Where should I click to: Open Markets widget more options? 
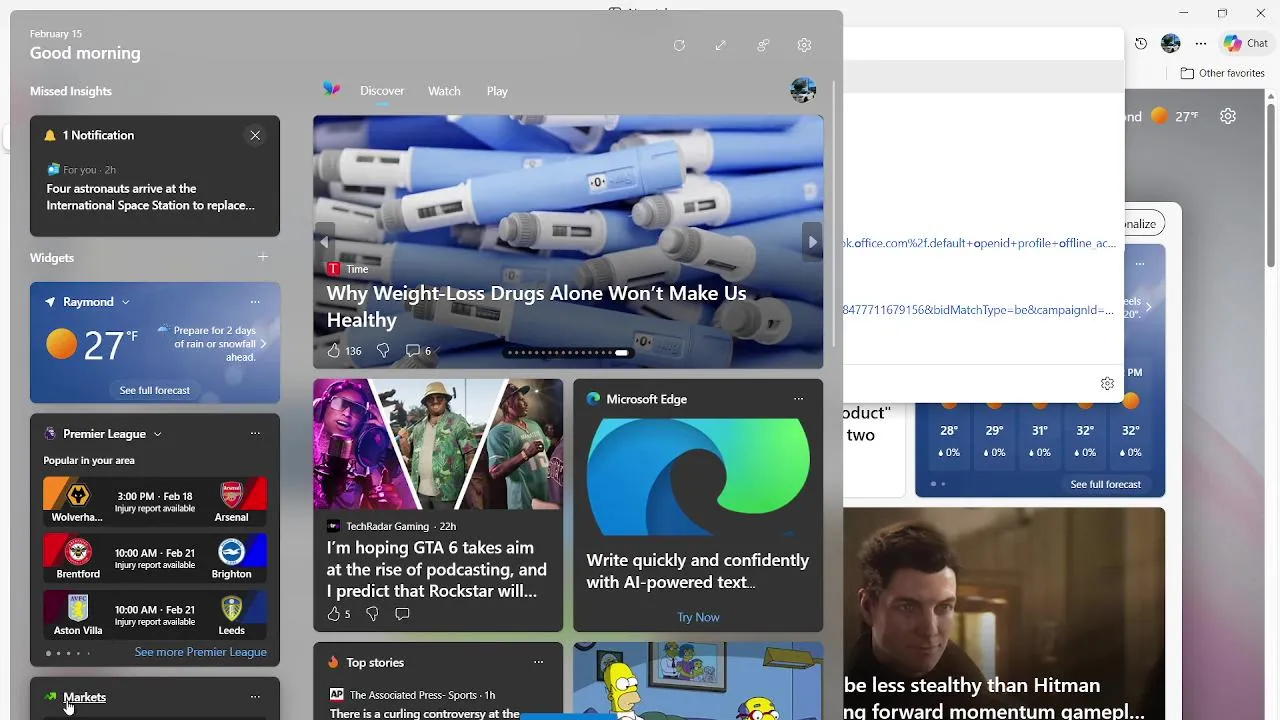coord(255,697)
